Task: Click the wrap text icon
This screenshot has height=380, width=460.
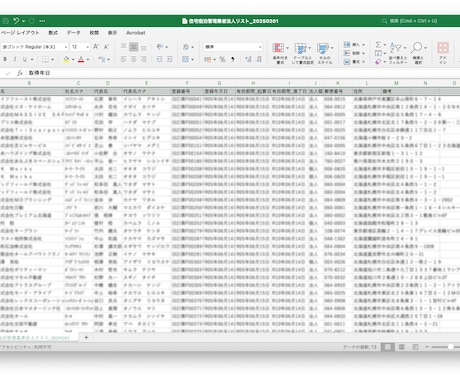Action: (186, 47)
